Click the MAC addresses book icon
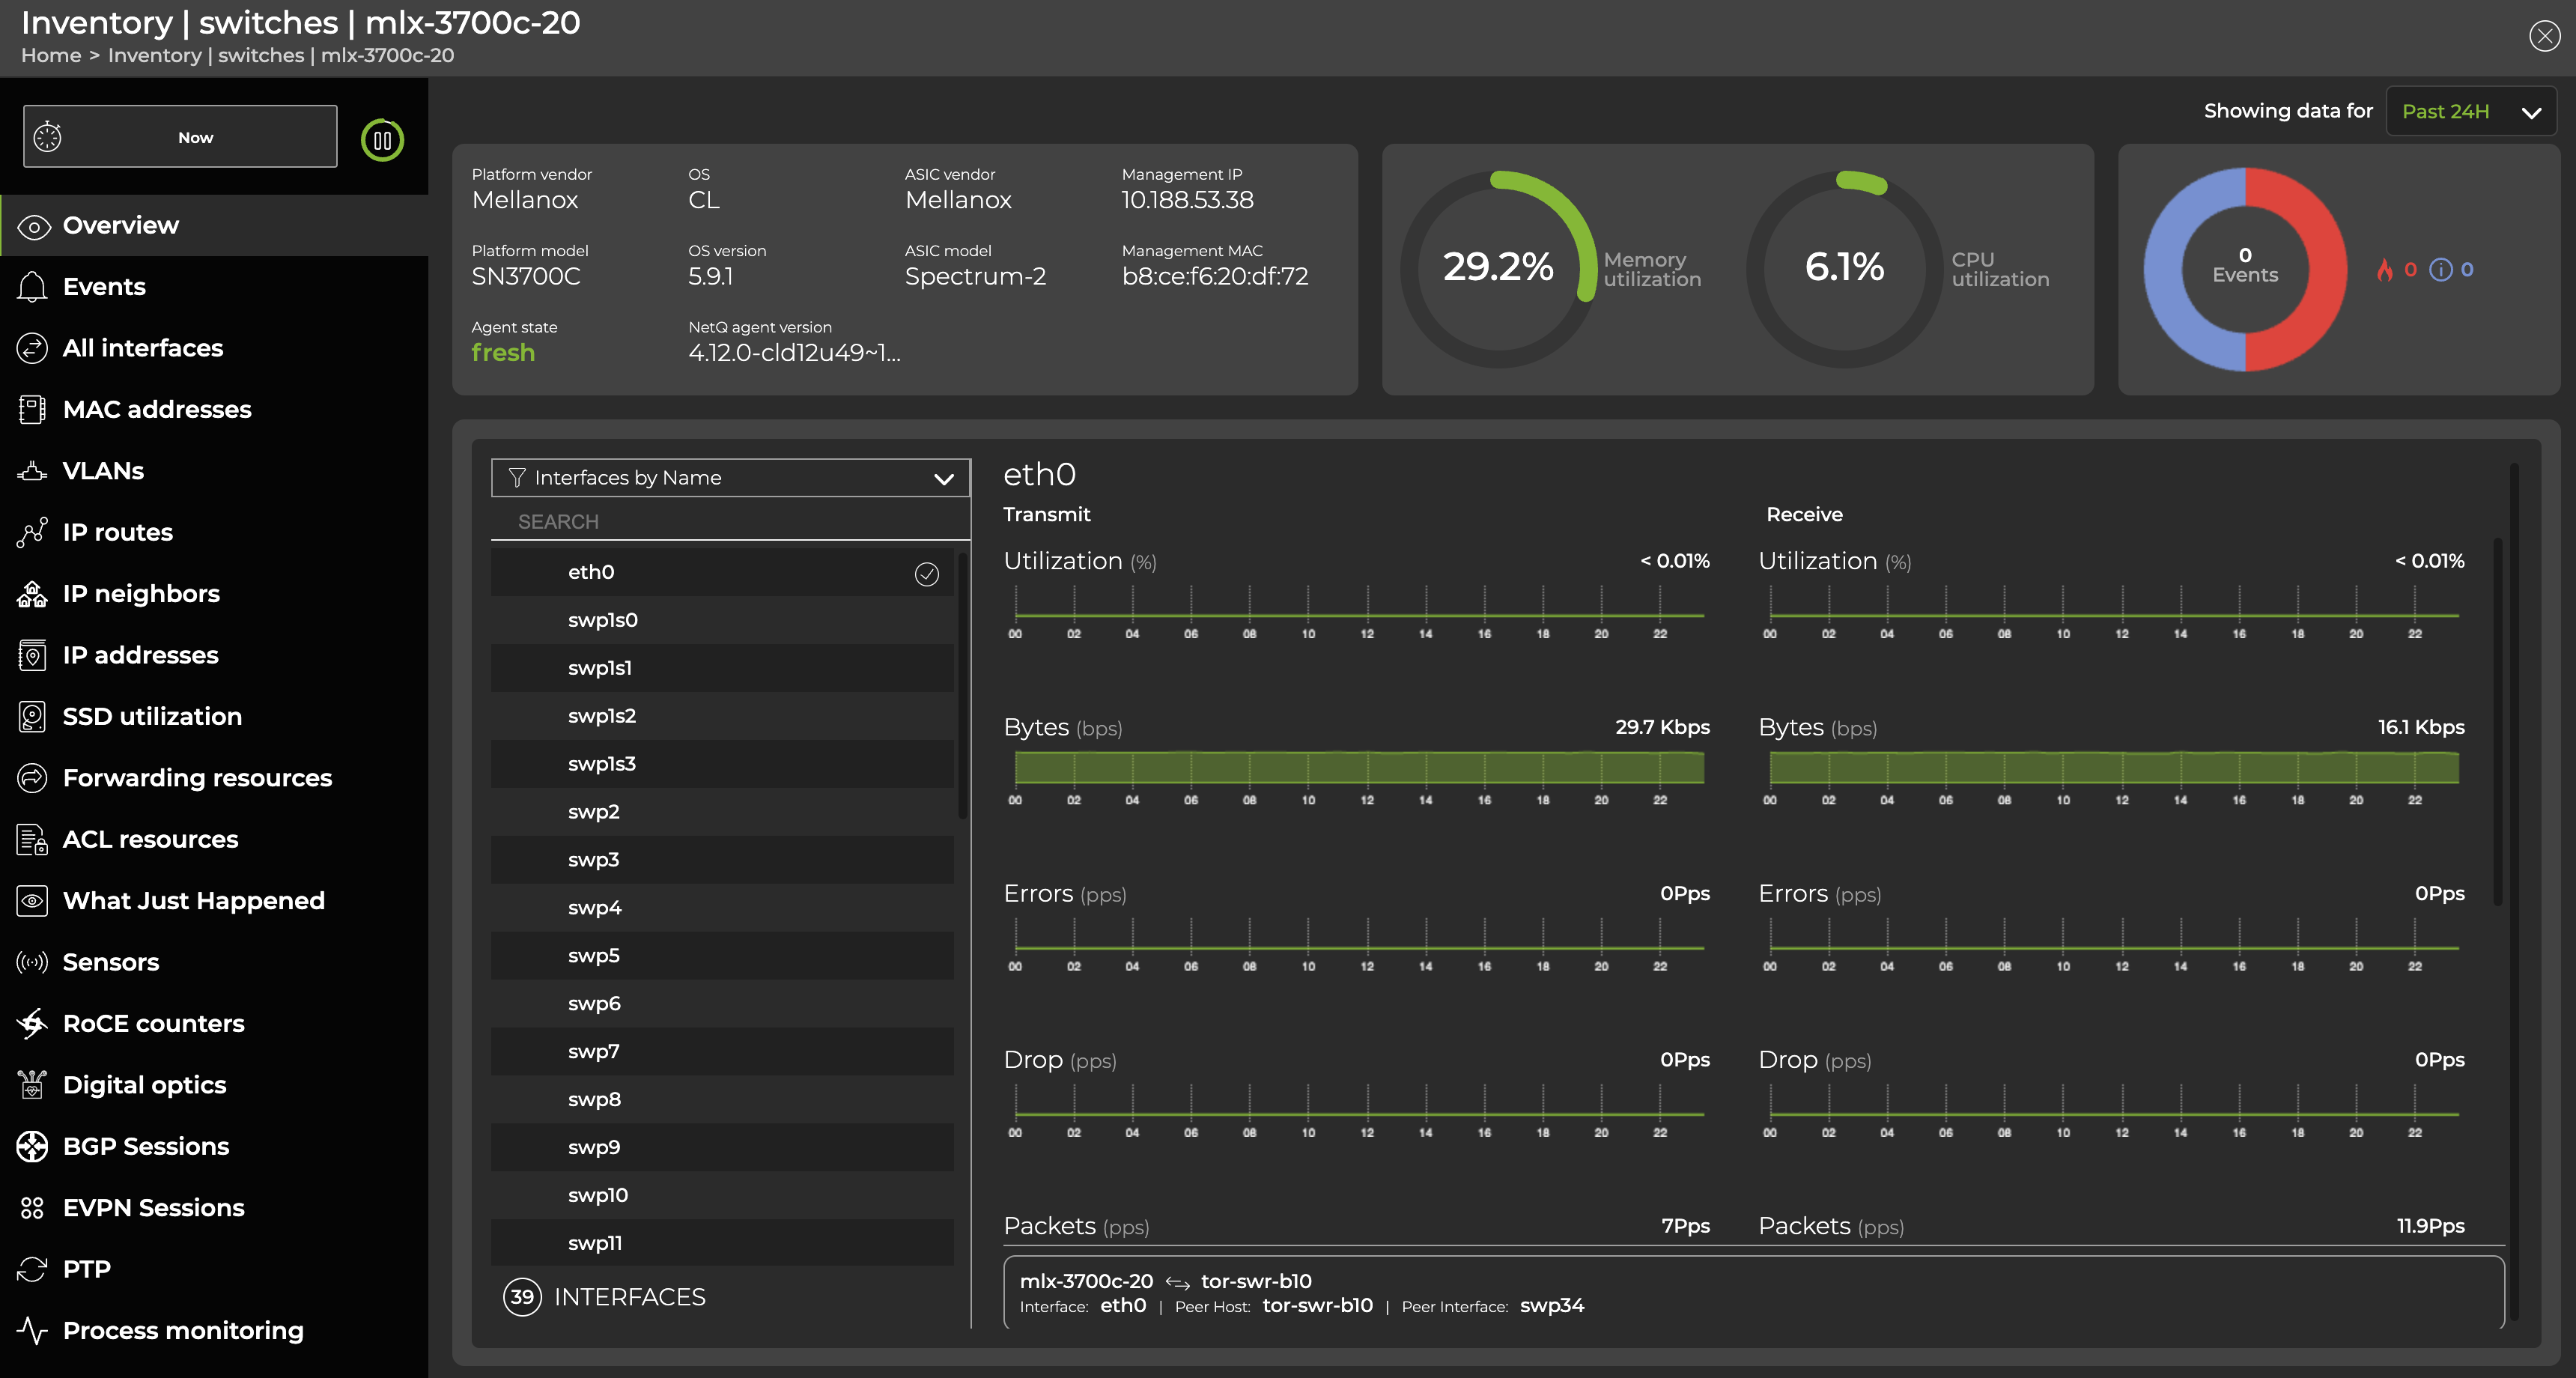Screen dimensions: 2576x1378 tap(32, 409)
